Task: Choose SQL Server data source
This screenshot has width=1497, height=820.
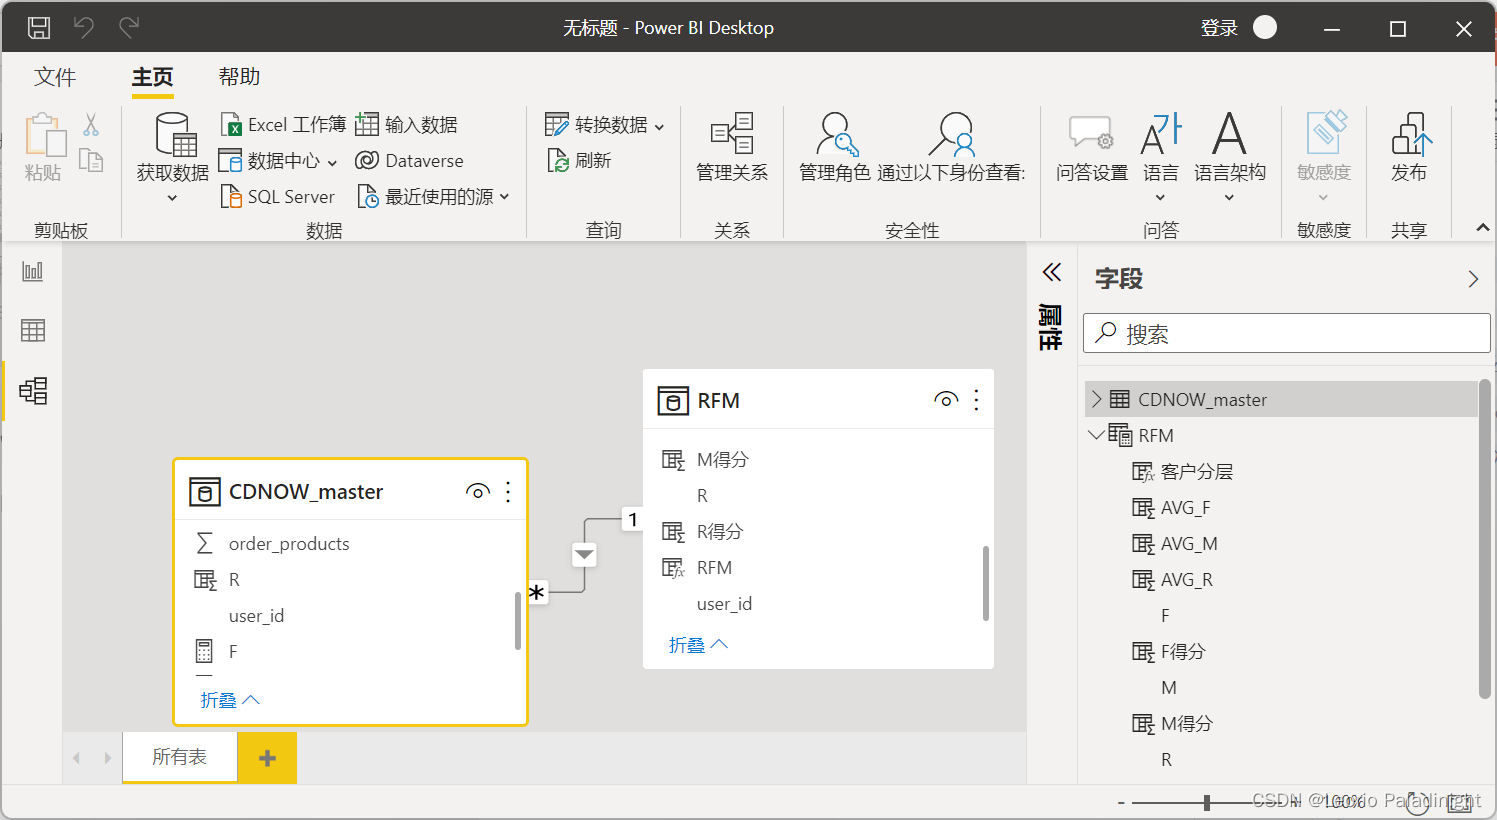Action: pos(278,196)
